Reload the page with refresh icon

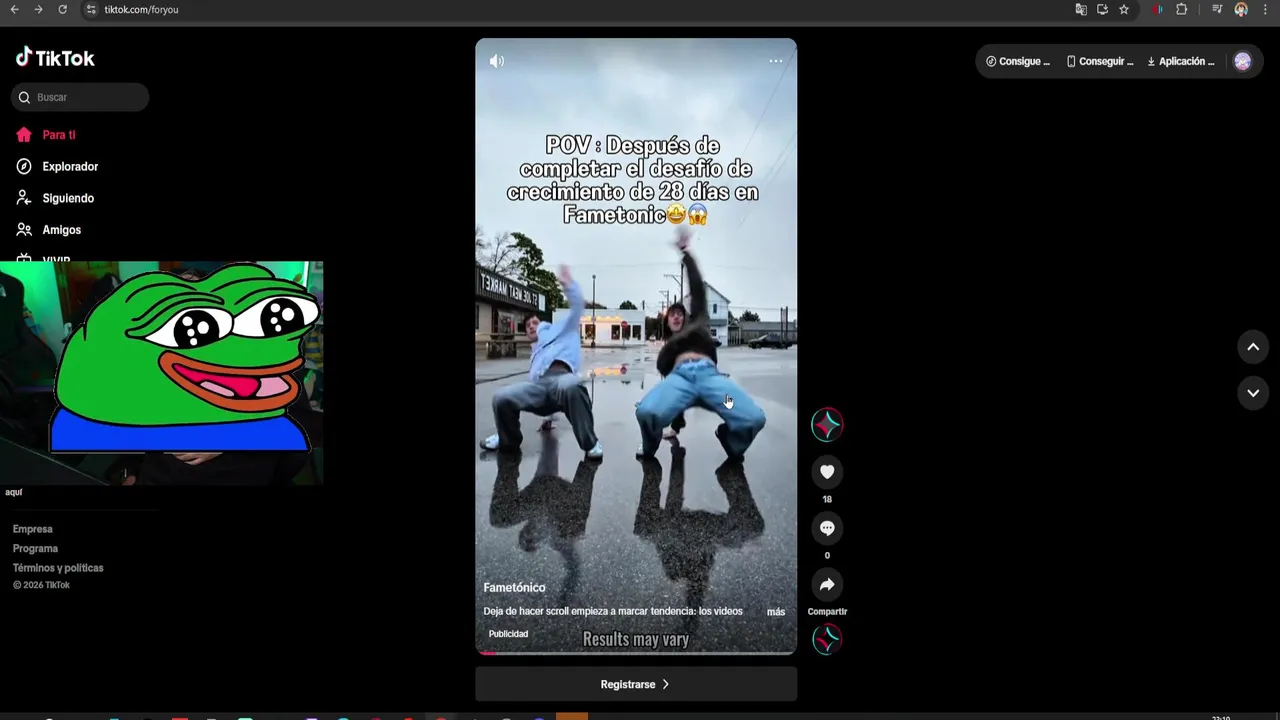tap(62, 9)
